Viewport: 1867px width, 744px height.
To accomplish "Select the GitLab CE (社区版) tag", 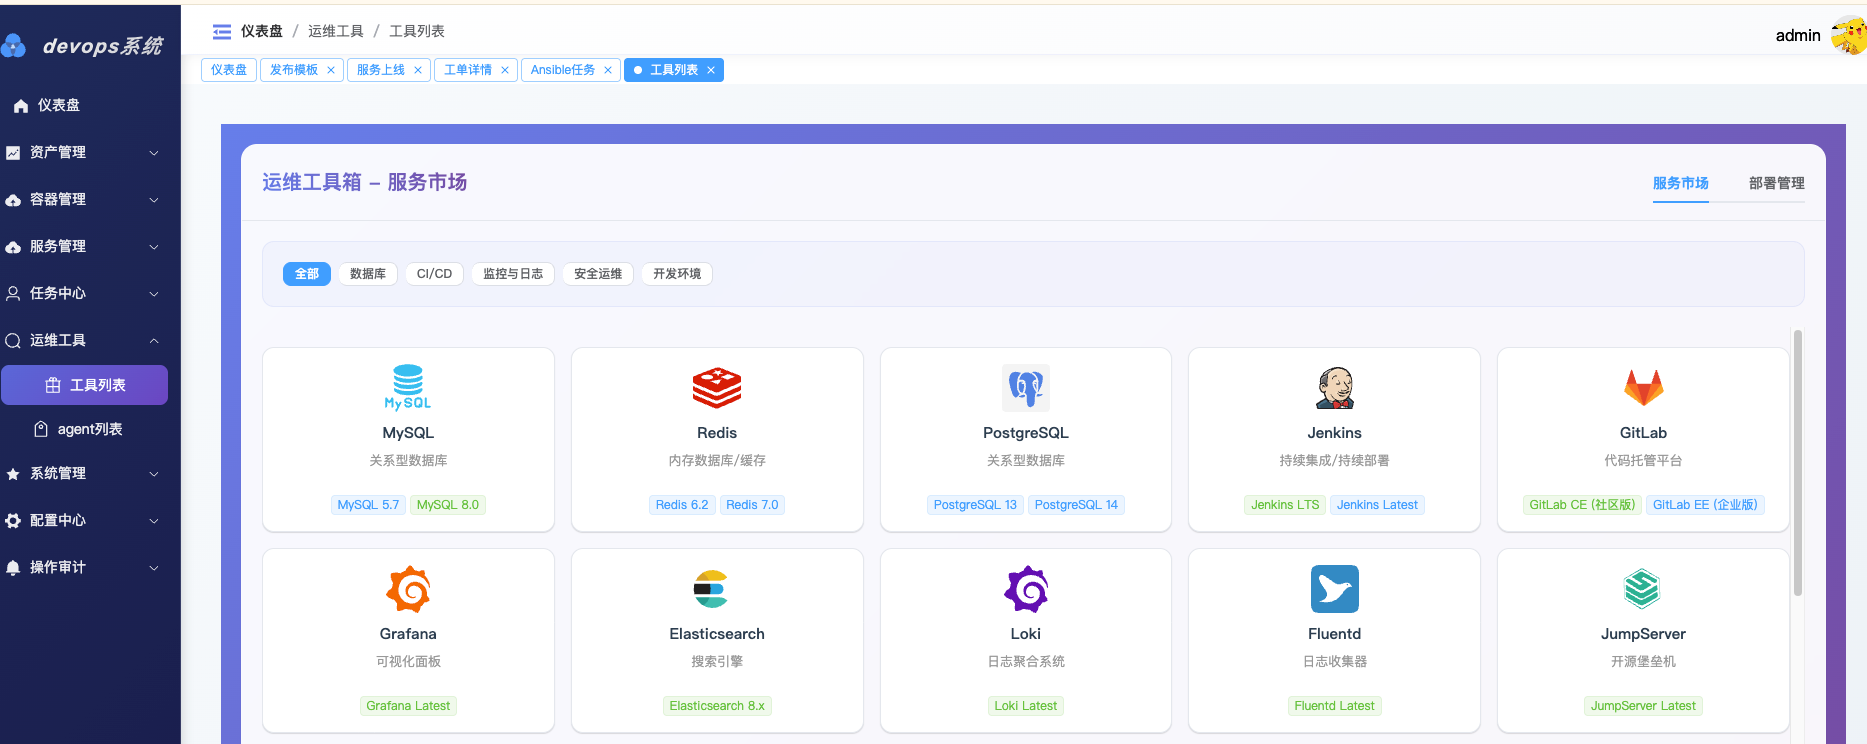I will tap(1582, 505).
